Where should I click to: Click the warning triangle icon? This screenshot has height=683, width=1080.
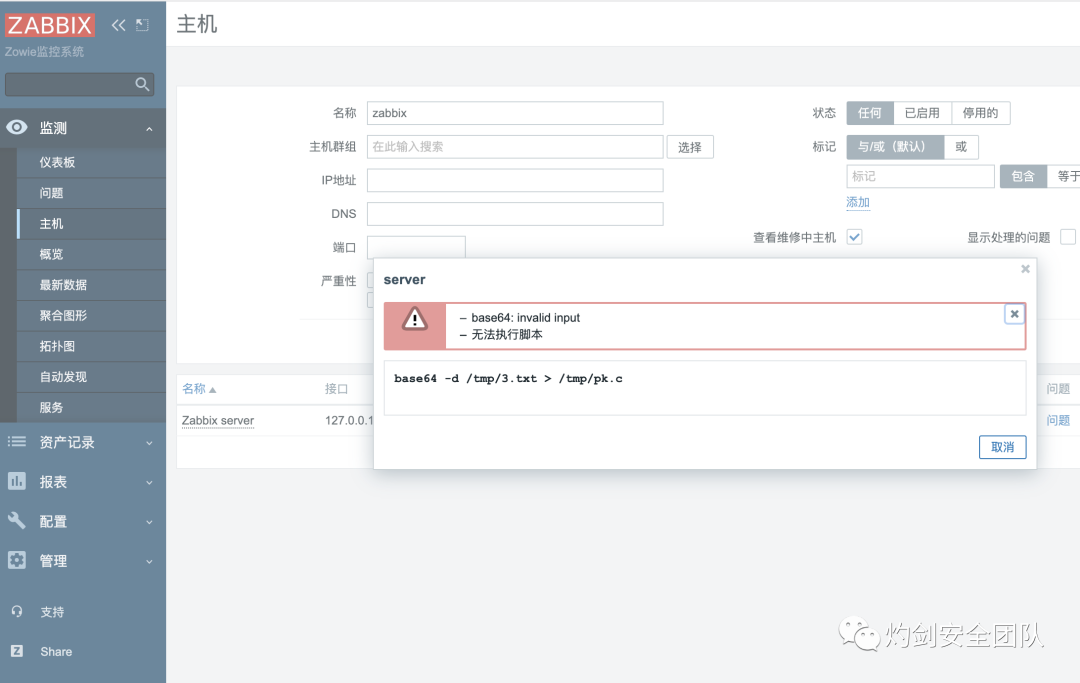(415, 319)
